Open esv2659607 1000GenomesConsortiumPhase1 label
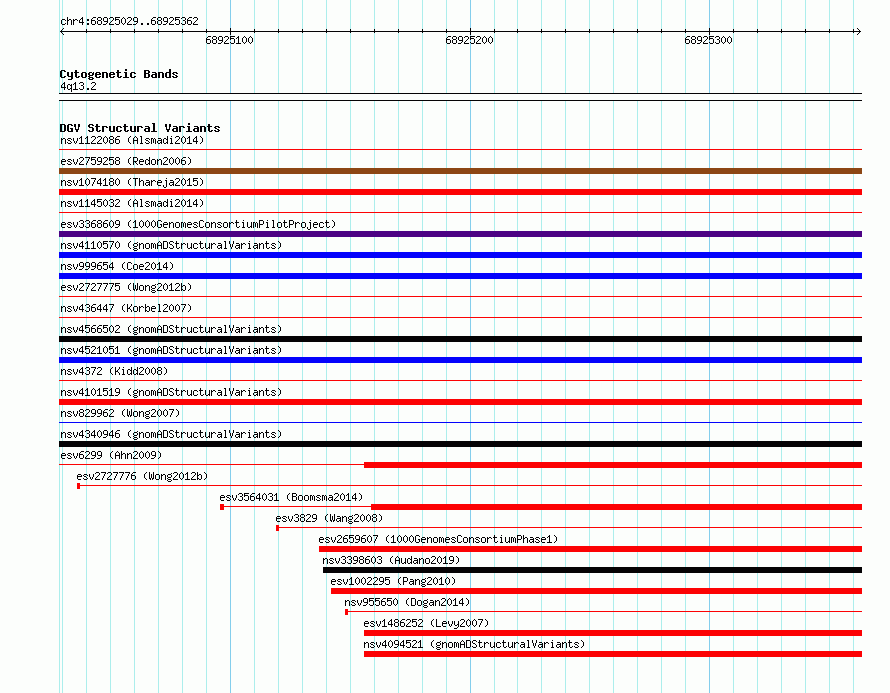Screen dimensions: 890x693 (438, 539)
